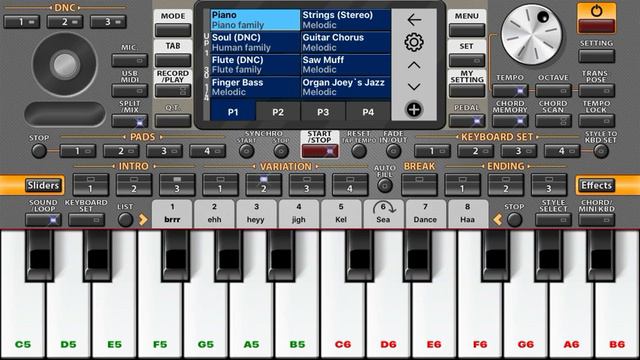Switch to P2 page tab
Screen dimensions: 640x360
278,112
